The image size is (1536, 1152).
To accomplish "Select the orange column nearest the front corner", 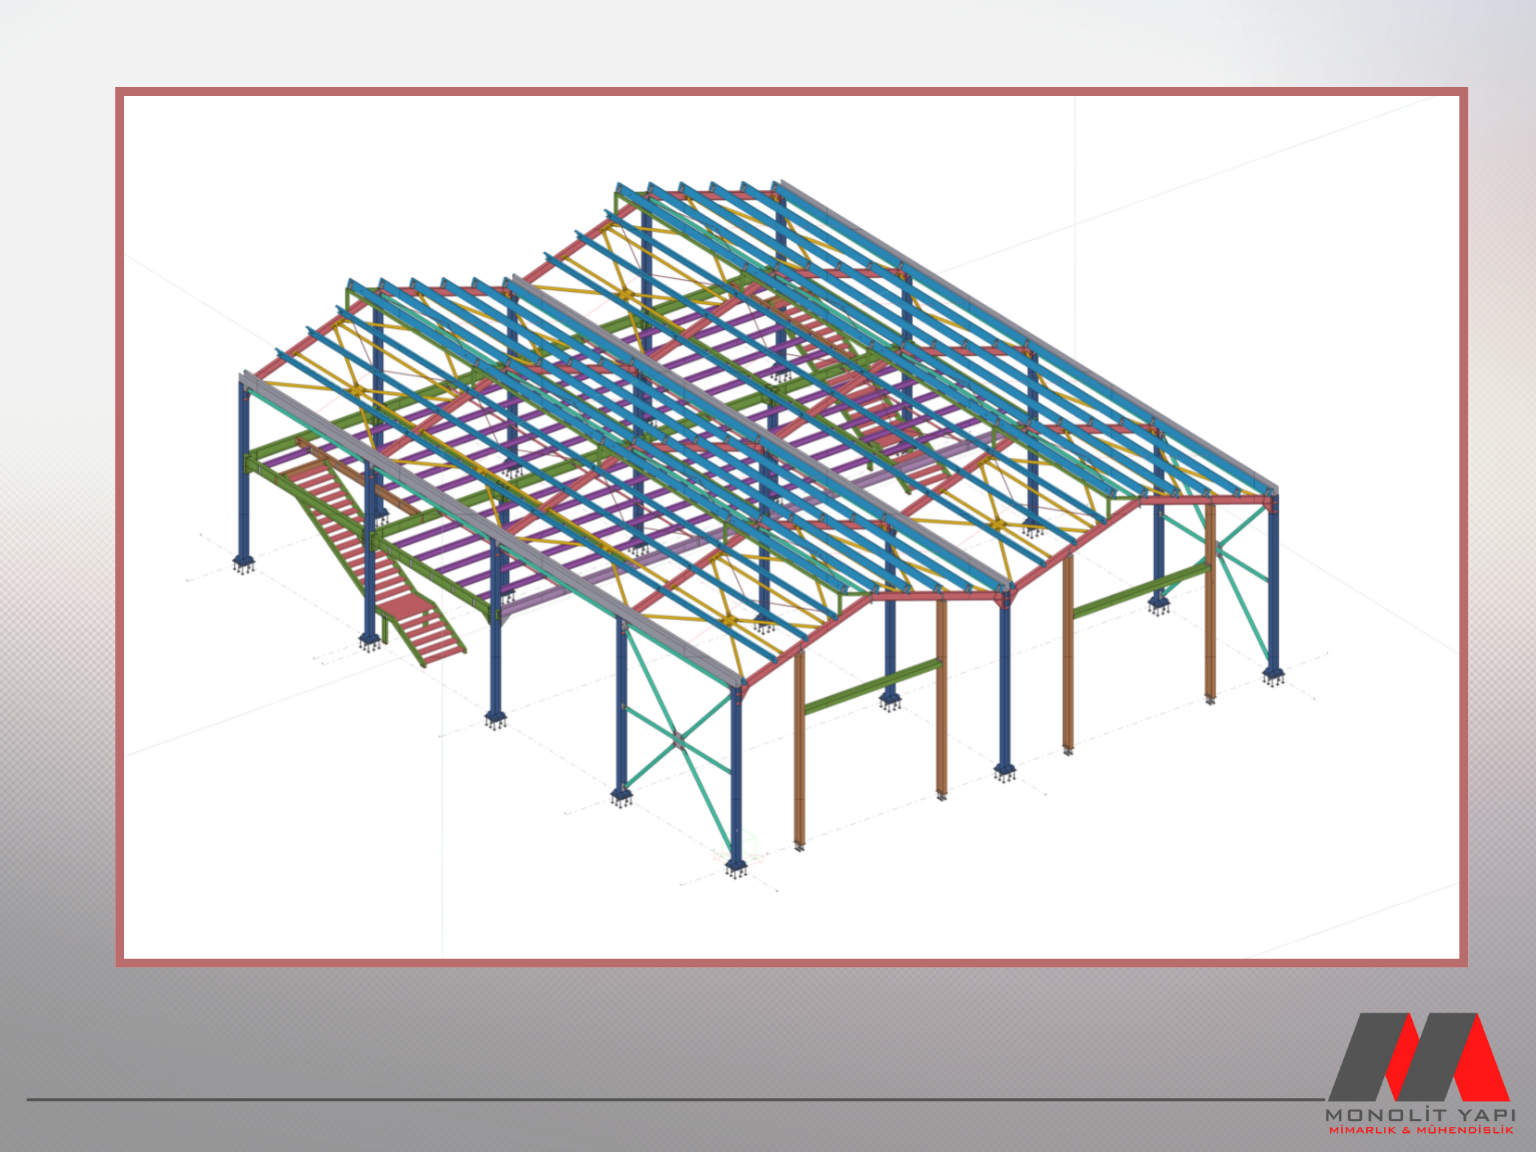I will [799, 750].
